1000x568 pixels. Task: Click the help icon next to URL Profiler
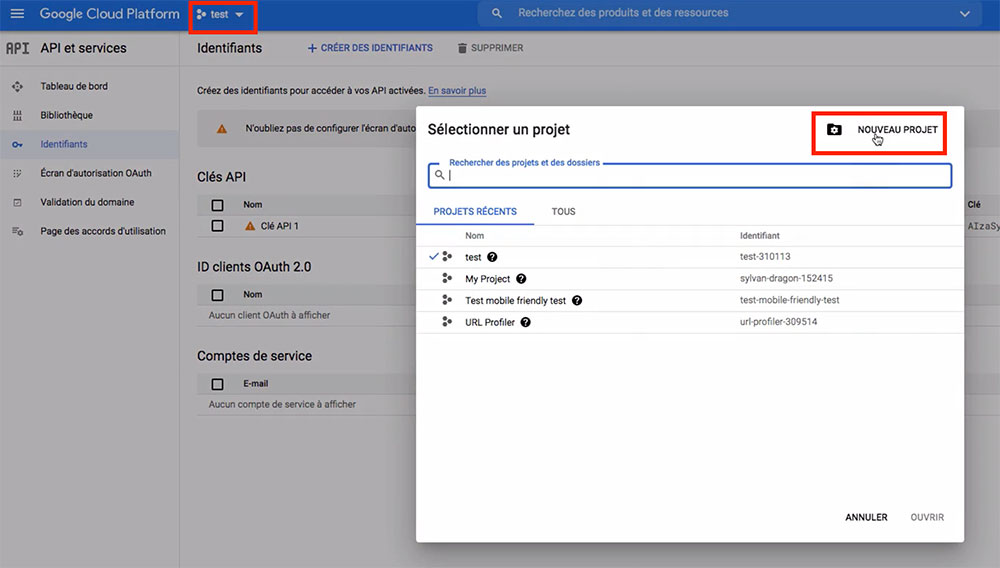(526, 322)
